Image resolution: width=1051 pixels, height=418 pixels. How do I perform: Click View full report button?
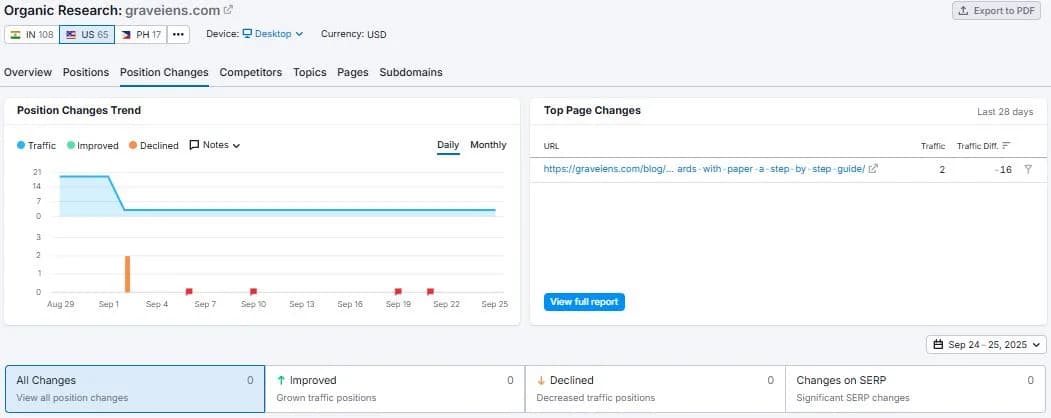click(x=584, y=302)
